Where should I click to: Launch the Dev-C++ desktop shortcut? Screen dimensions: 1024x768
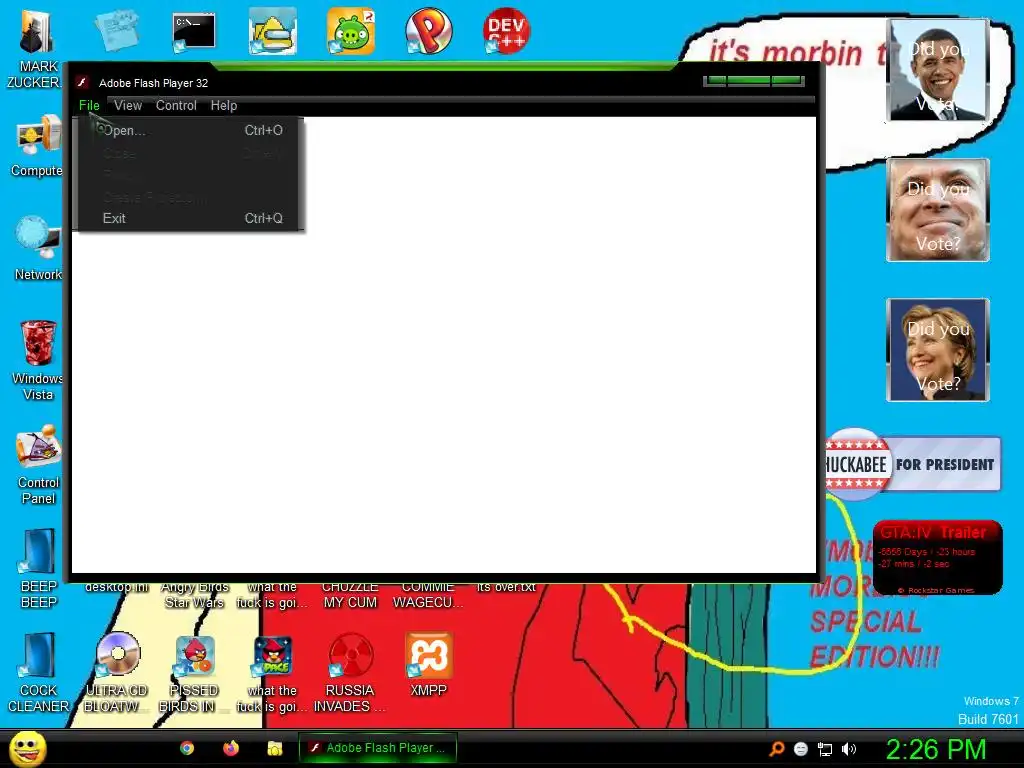[506, 31]
